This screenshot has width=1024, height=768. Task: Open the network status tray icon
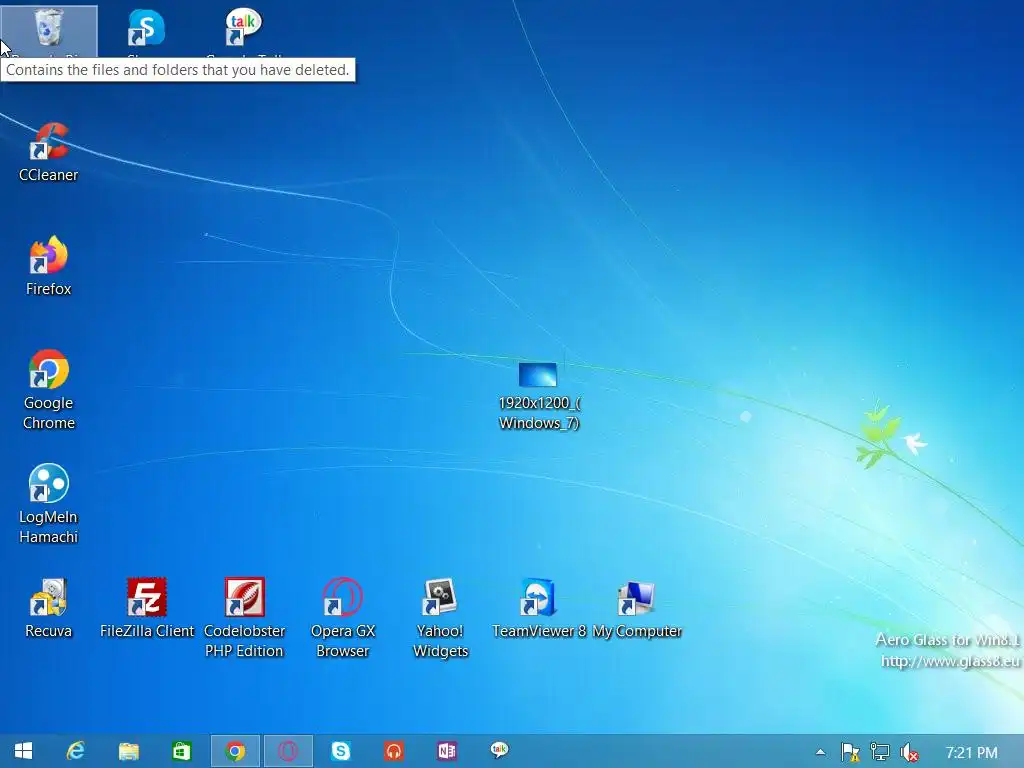pos(880,752)
